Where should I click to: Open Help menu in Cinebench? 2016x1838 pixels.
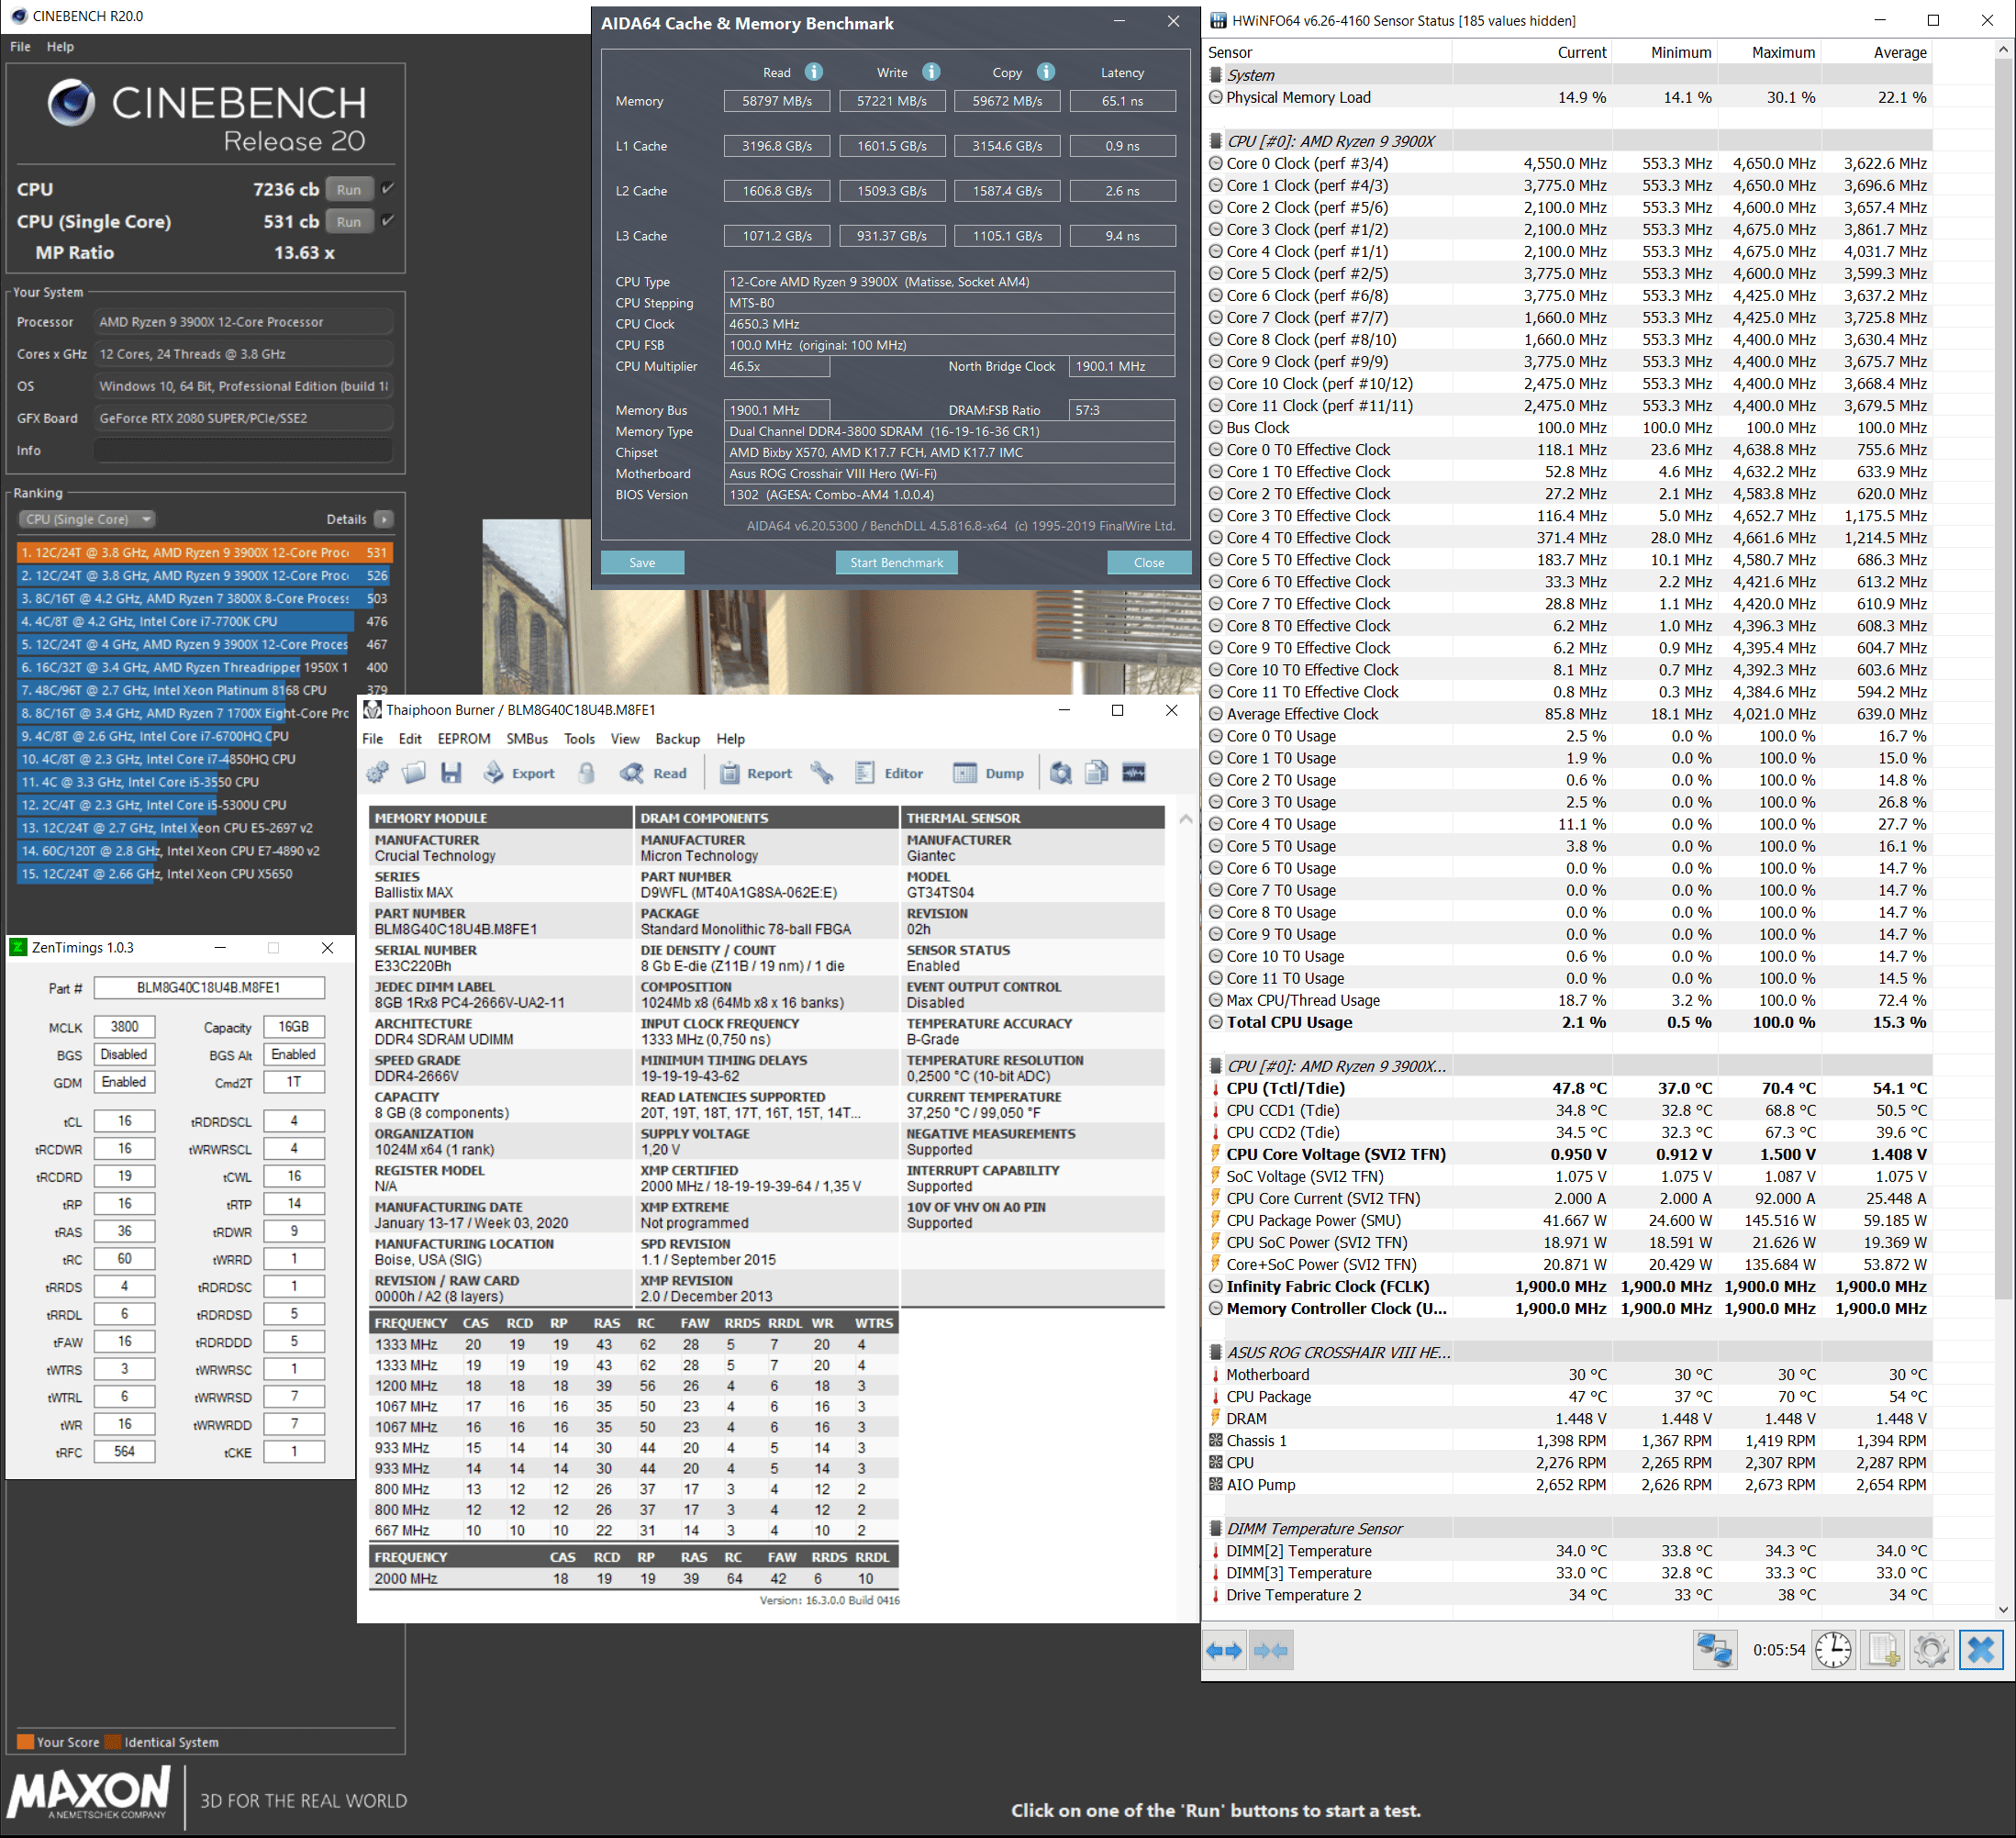pos(60,46)
